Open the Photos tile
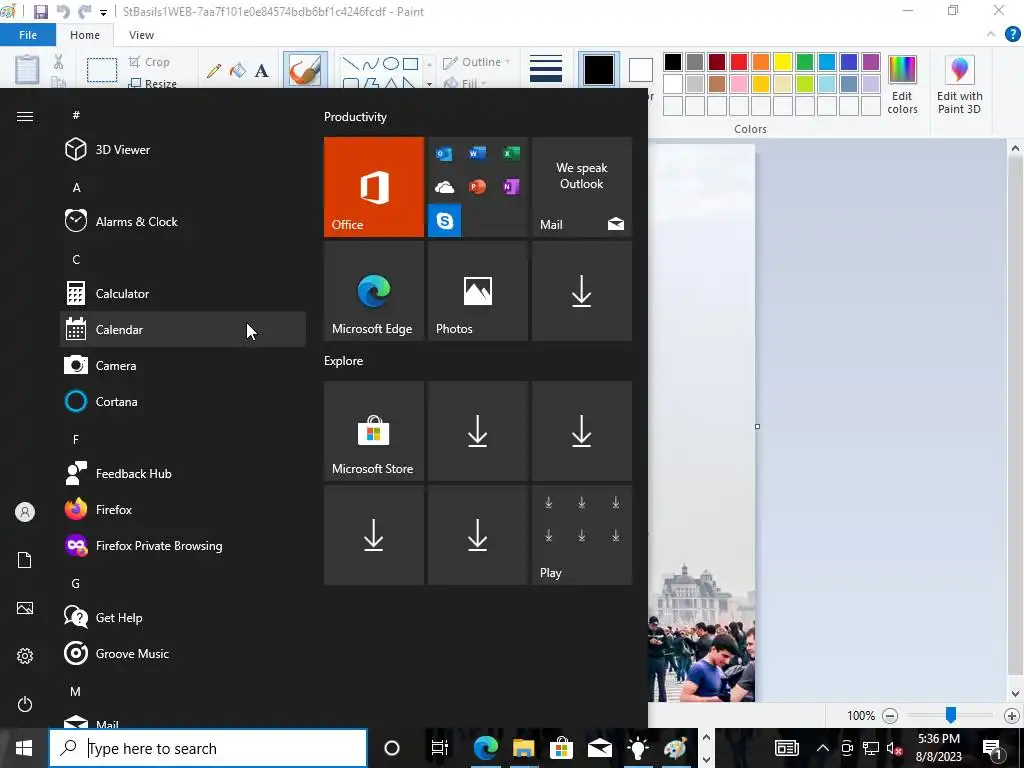Viewport: 1024px width, 768px height. coord(477,291)
